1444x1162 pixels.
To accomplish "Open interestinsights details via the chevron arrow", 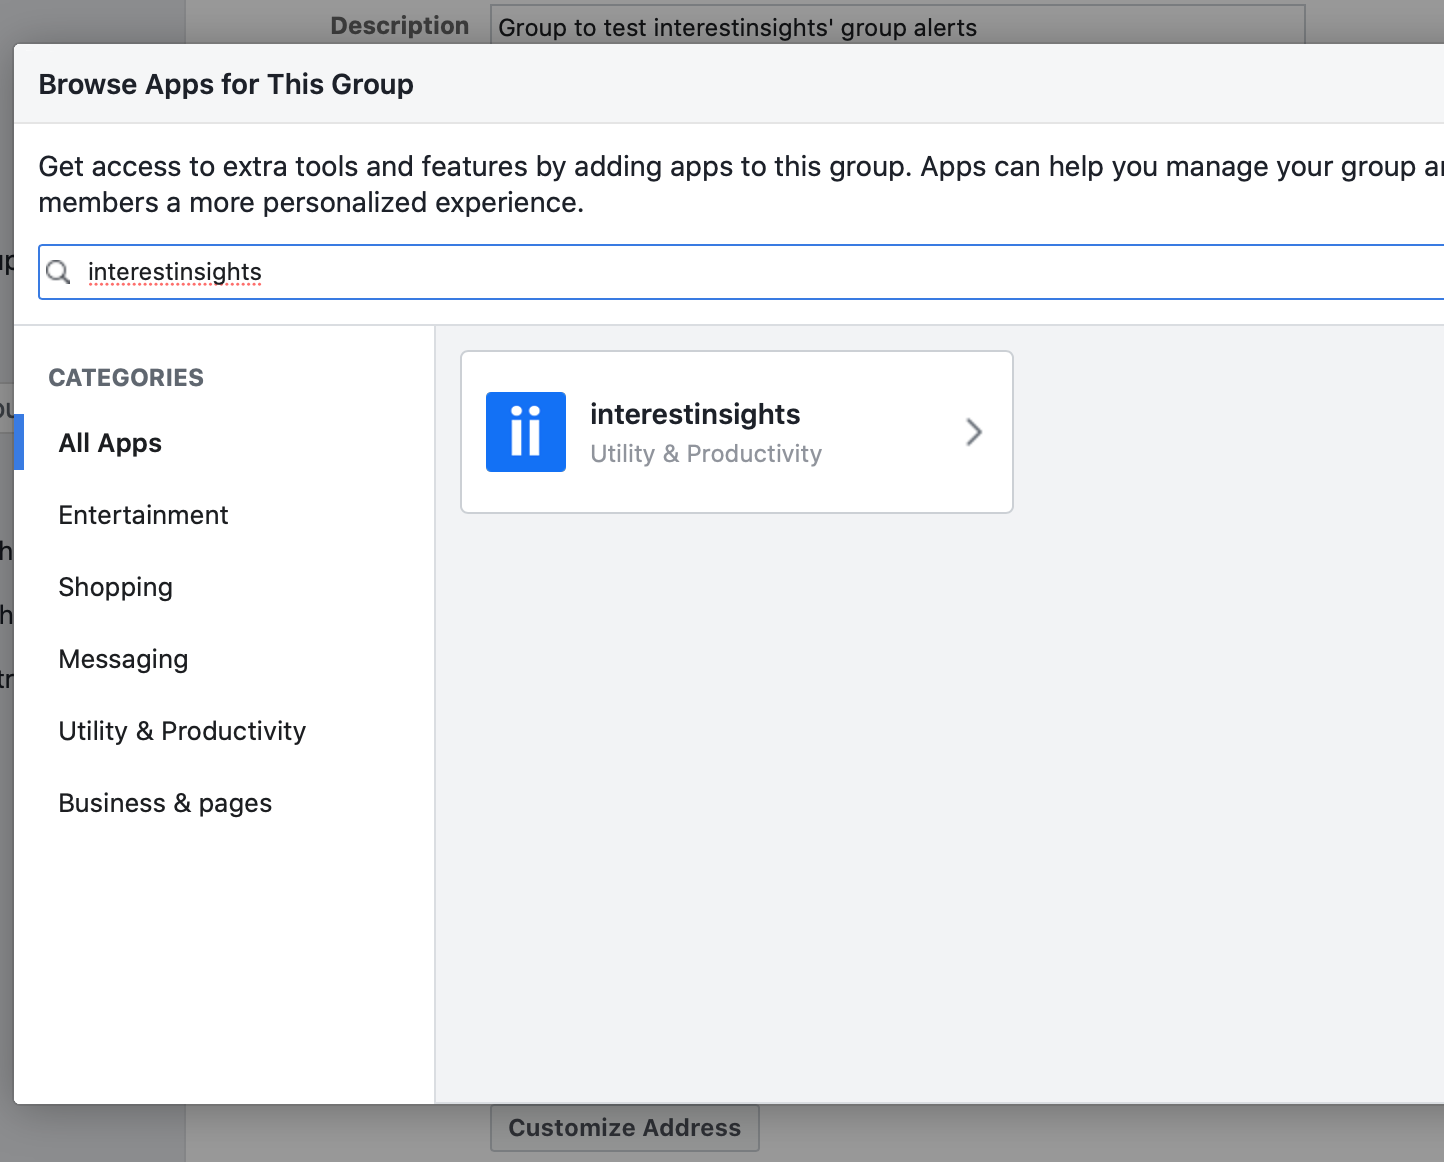I will pos(973,432).
